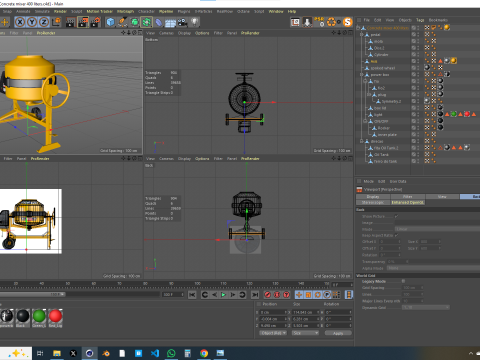Image resolution: width=480 pixels, height=360 pixels.
Task: Click the move tool cross icon
Action: (x=5, y=22)
